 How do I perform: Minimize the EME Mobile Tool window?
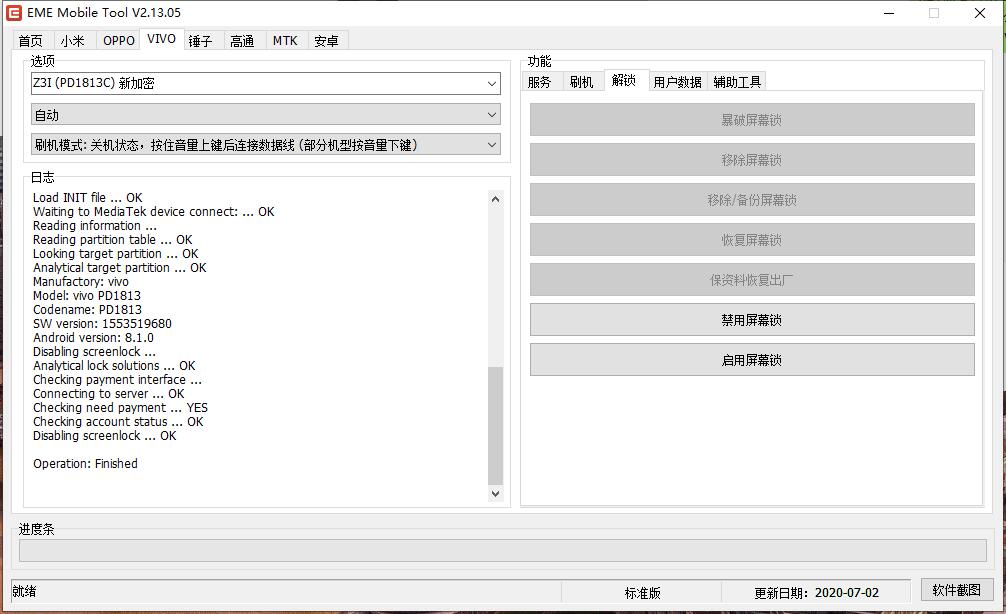[x=889, y=13]
